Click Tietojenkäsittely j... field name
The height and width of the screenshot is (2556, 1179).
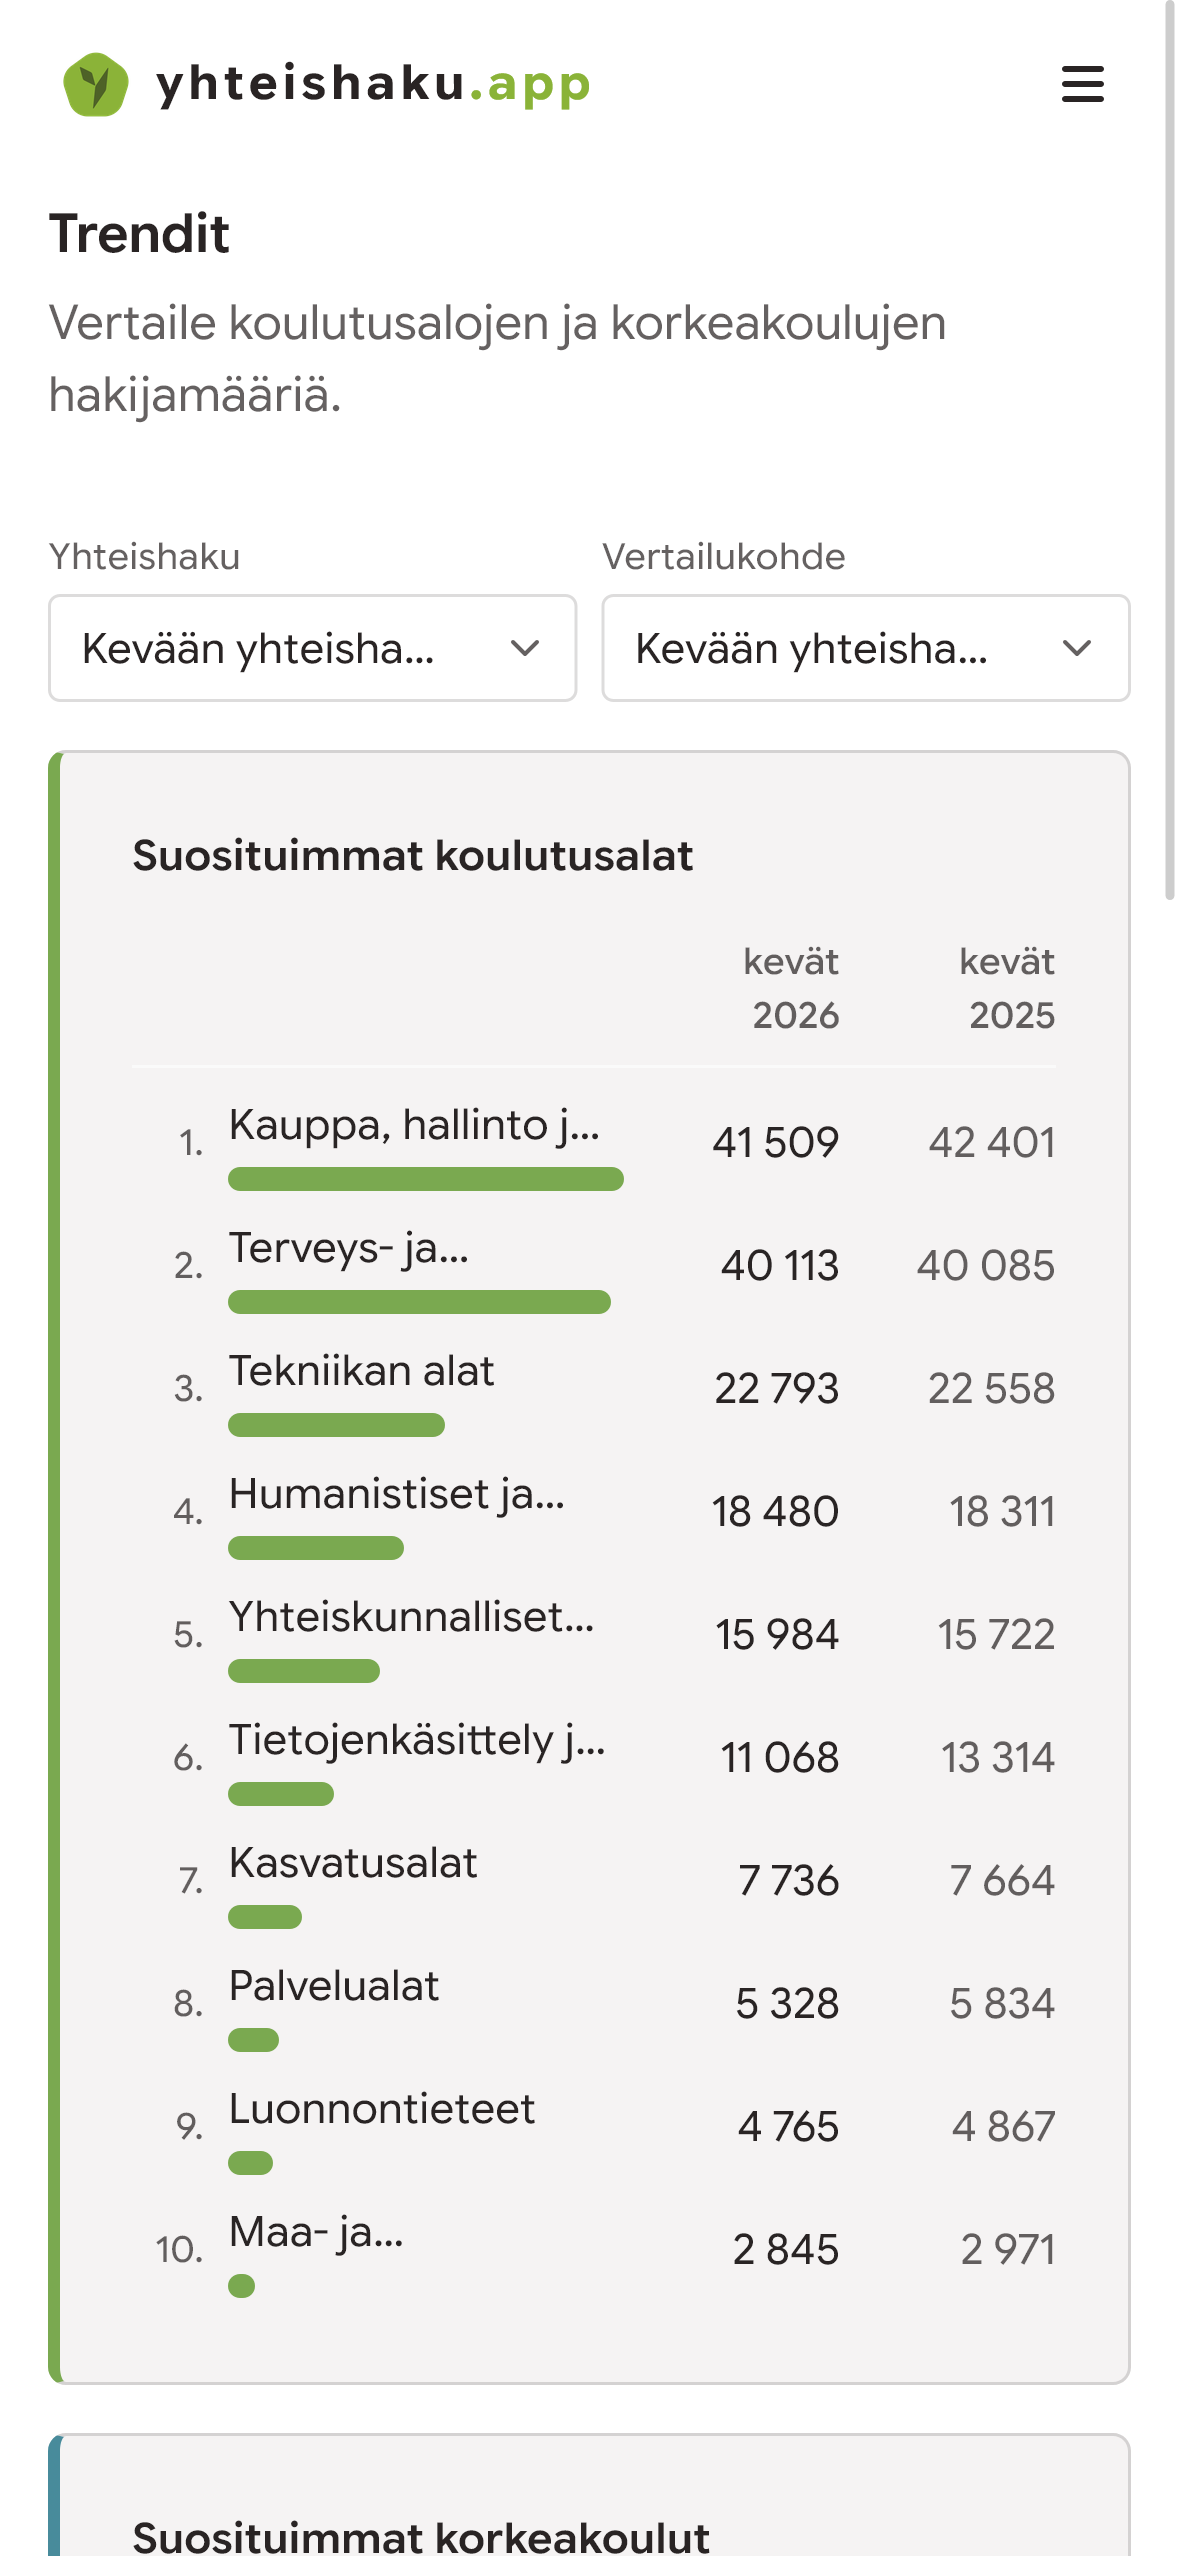point(417,1740)
